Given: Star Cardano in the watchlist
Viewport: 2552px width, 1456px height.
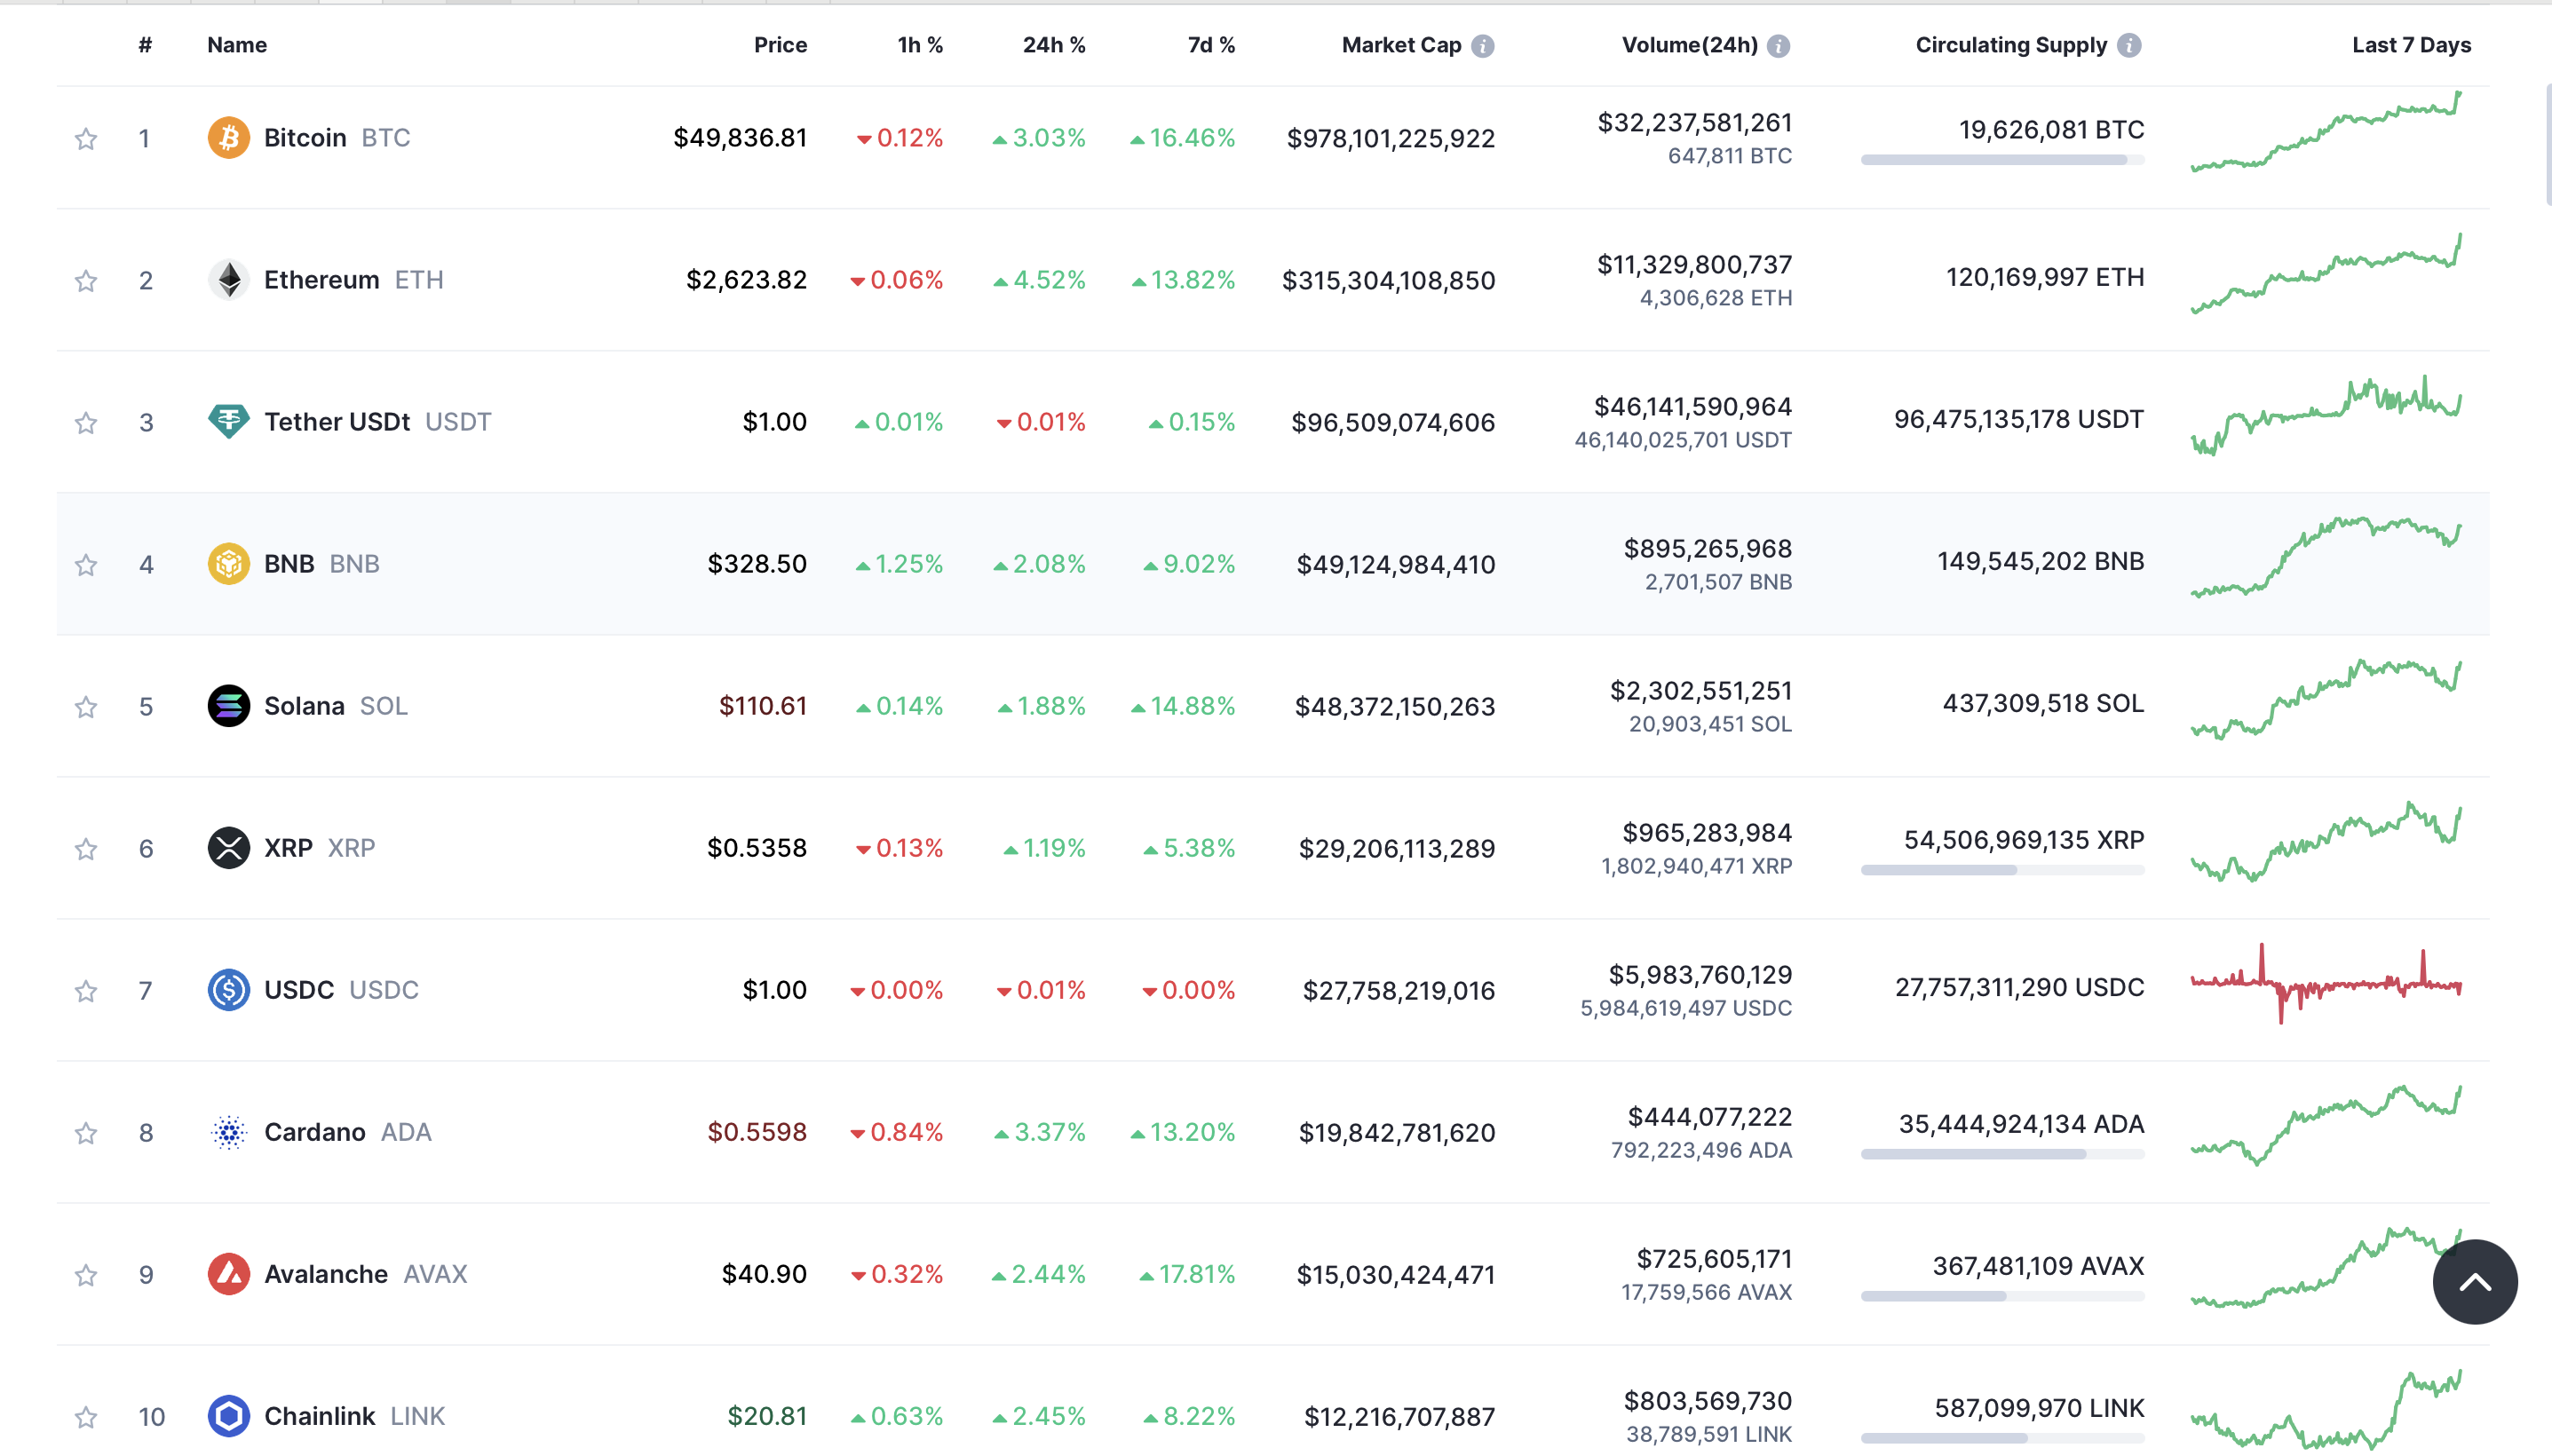Looking at the screenshot, I should [x=86, y=1133].
